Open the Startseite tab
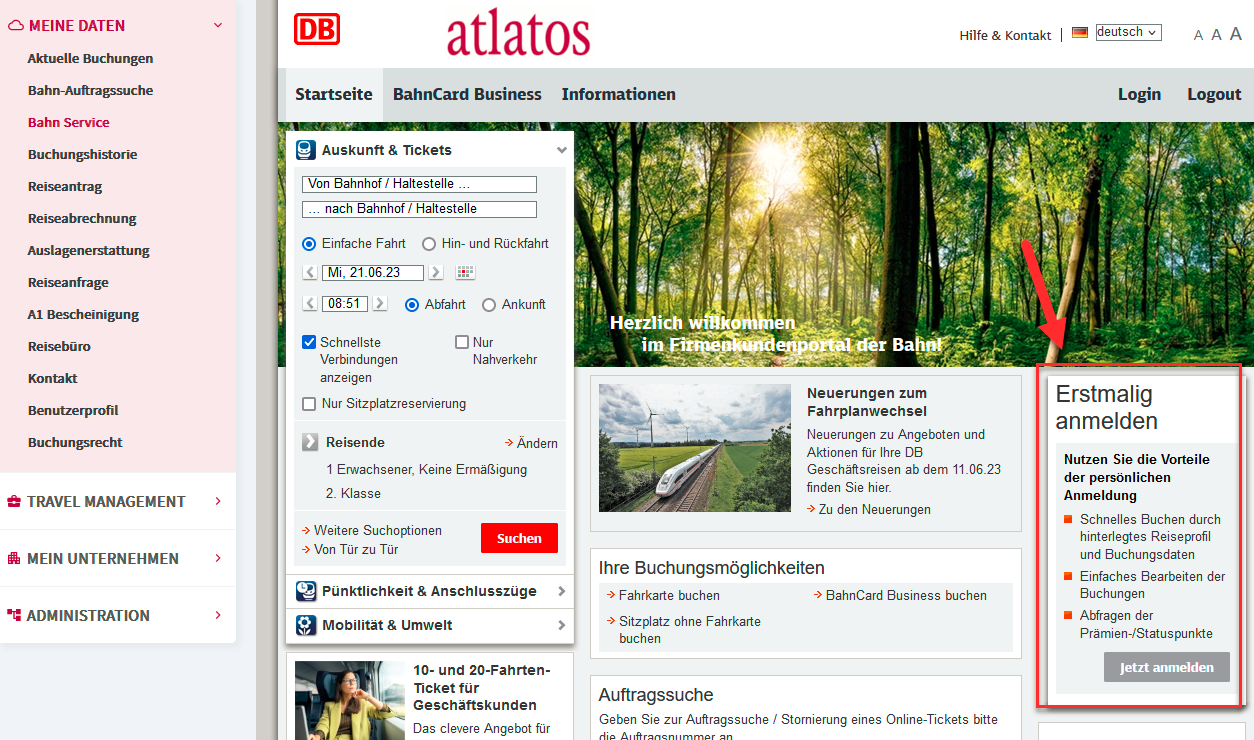 [334, 94]
